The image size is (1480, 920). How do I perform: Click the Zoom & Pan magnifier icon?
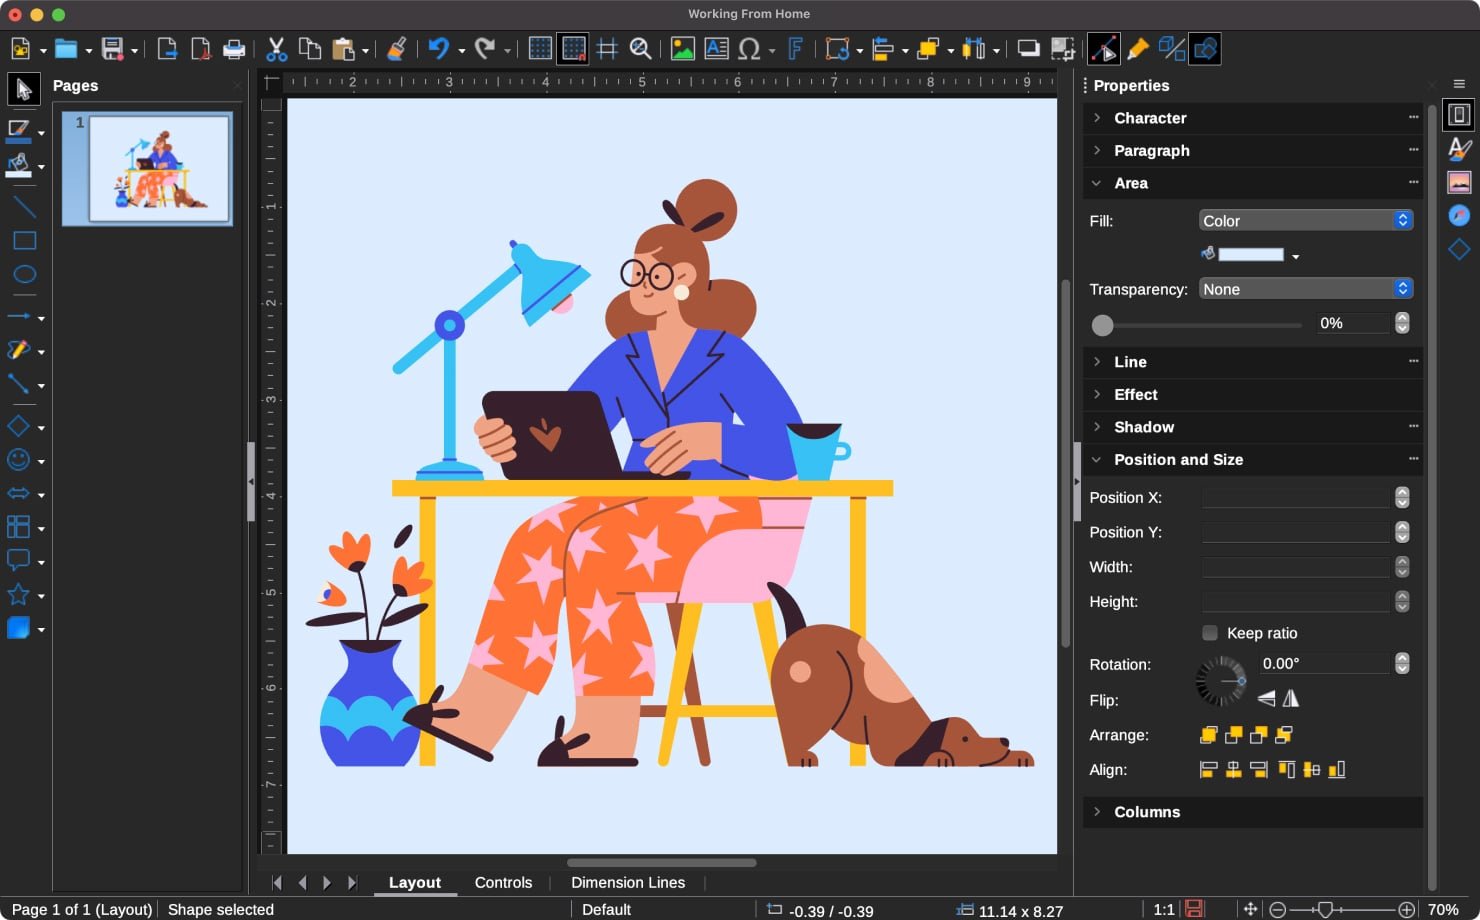(640, 49)
